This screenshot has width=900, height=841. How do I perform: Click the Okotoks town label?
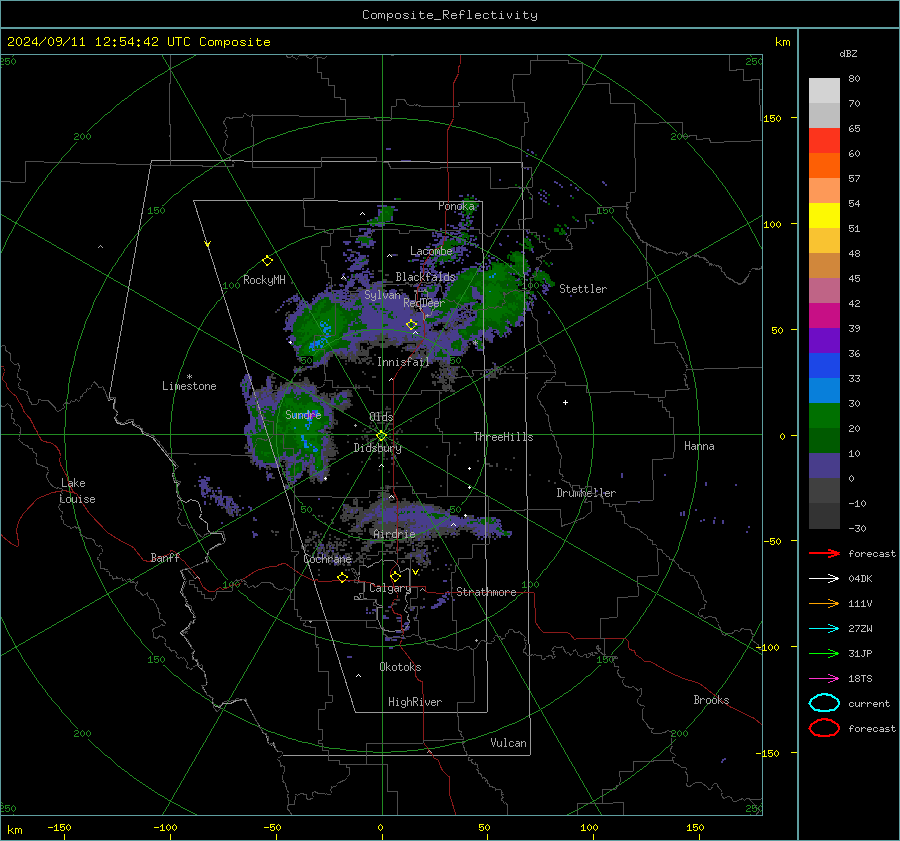point(400,667)
